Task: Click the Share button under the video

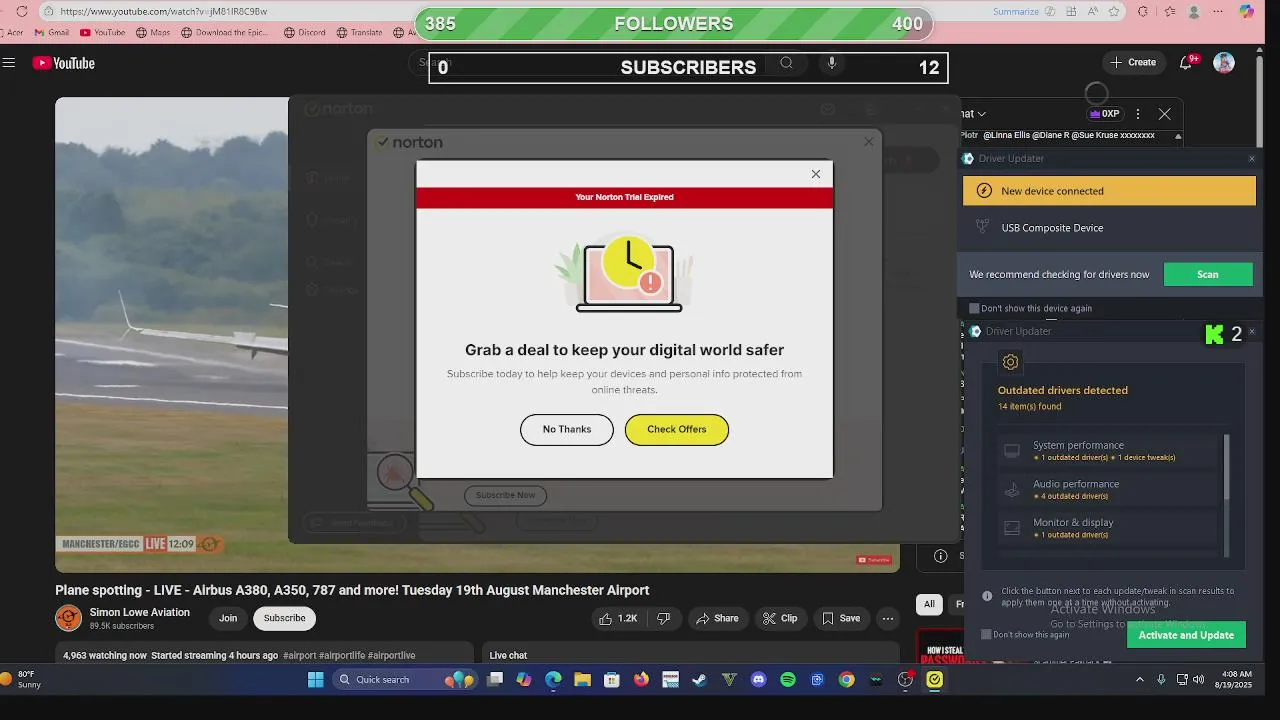Action: (717, 618)
